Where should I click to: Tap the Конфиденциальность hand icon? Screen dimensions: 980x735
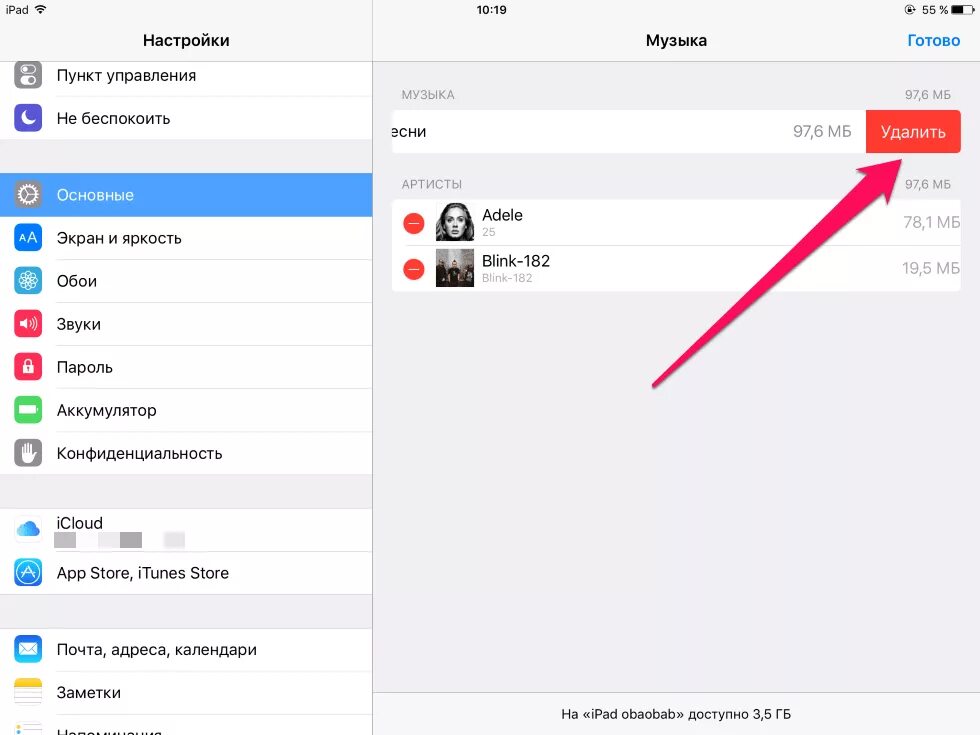point(28,453)
